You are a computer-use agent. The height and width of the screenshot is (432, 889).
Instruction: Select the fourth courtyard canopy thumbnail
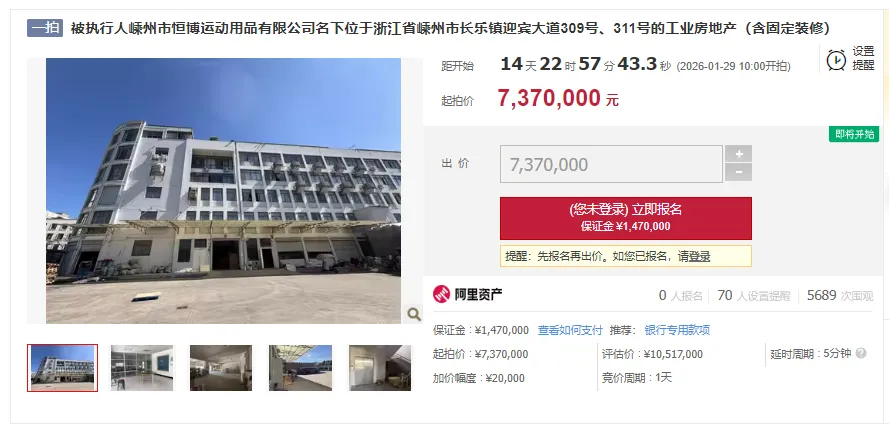[x=300, y=368]
